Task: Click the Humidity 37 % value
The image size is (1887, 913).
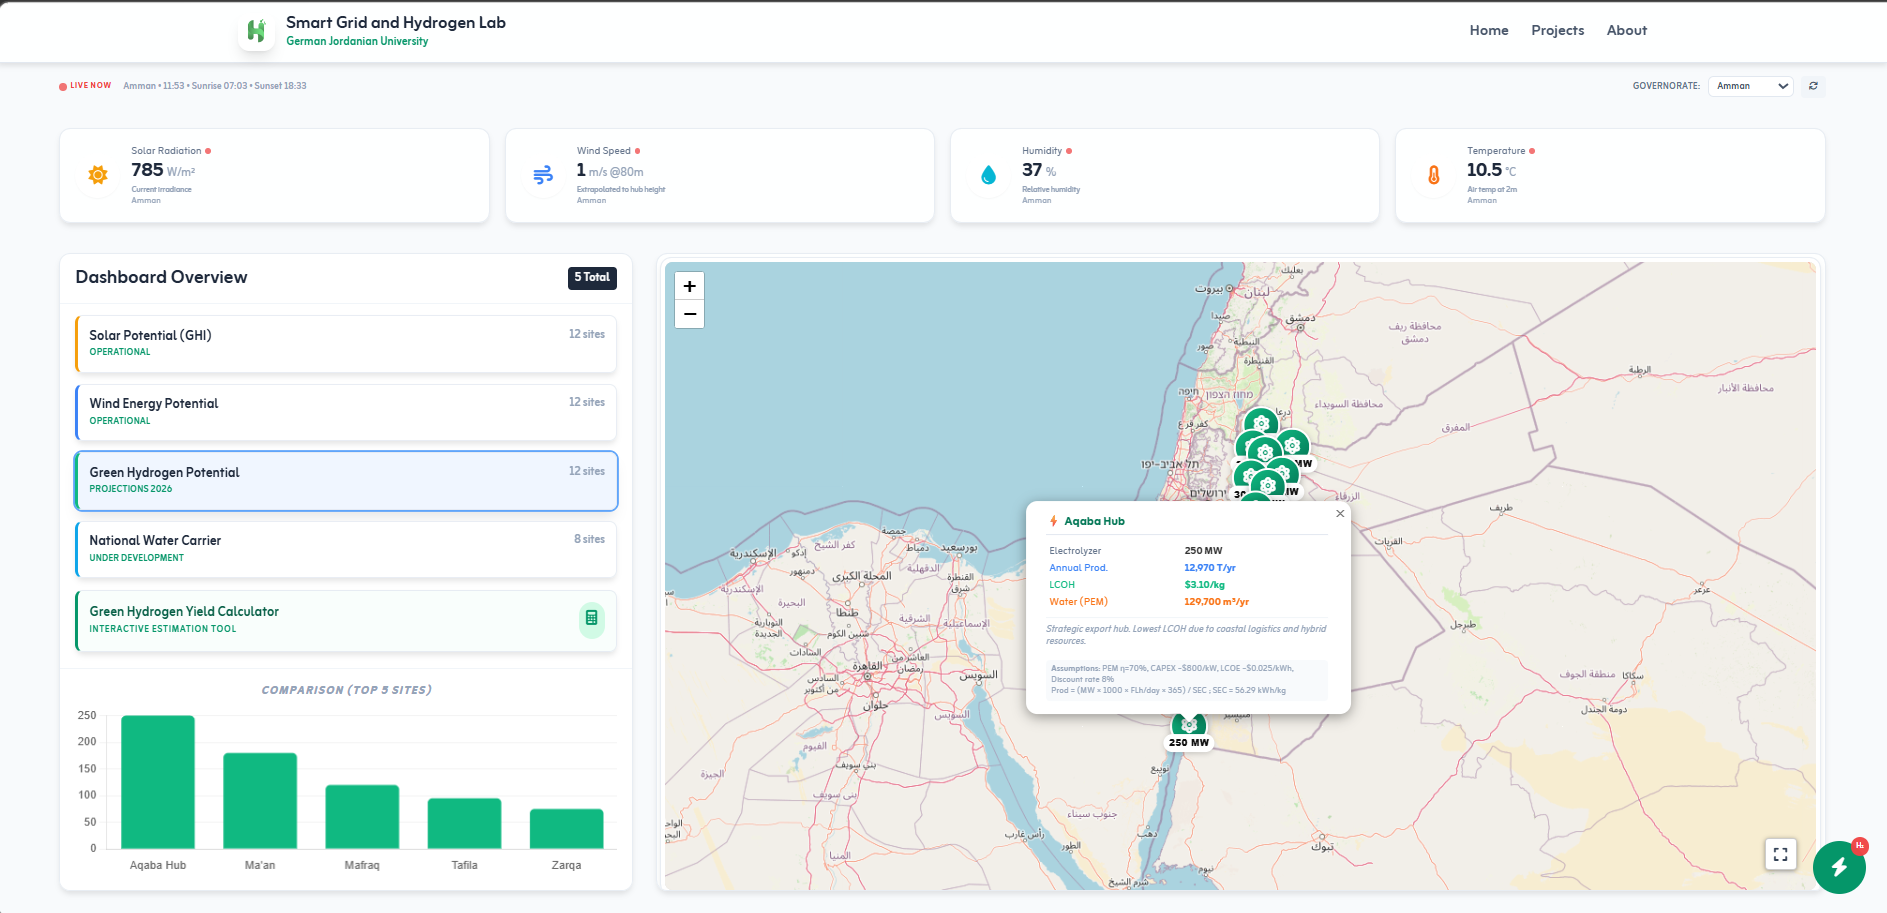Action: point(1039,170)
